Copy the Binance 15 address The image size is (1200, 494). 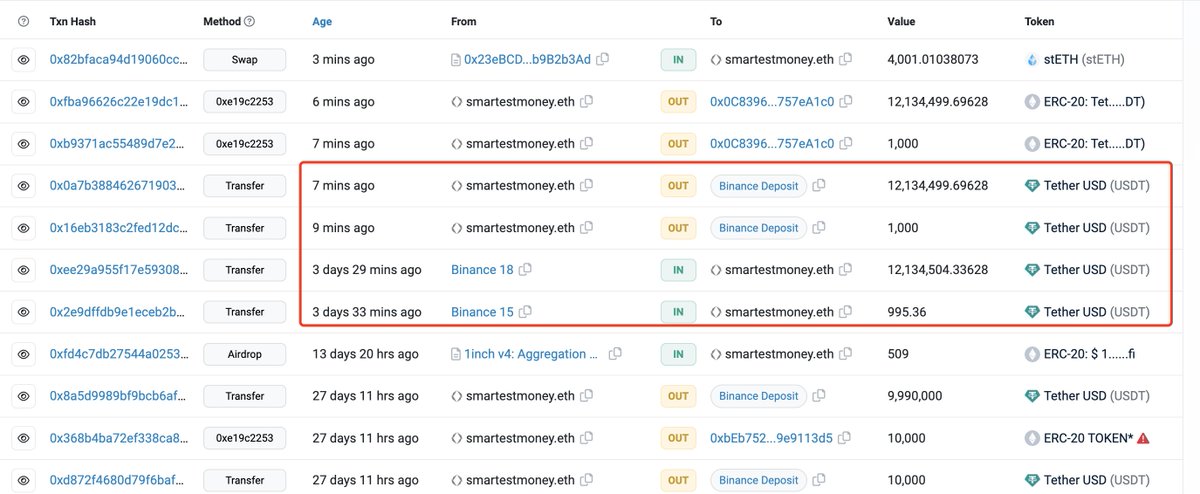525,312
